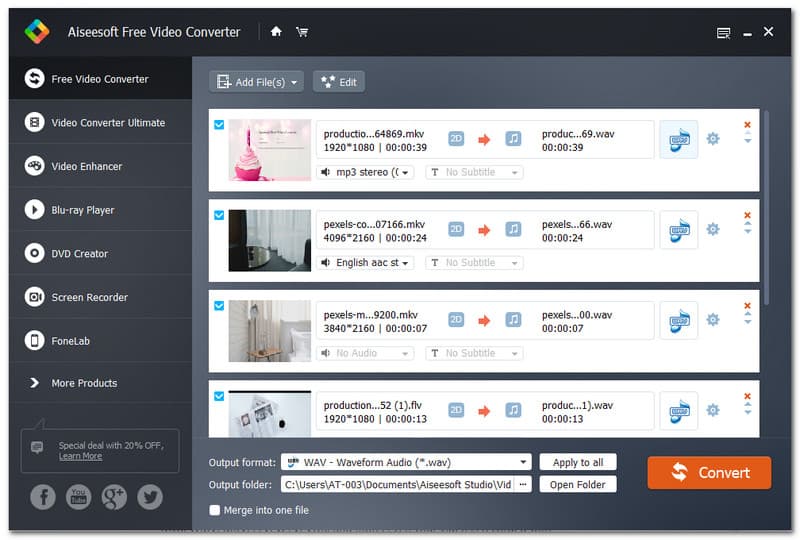This screenshot has width=800, height=540.
Task: Open the Facebook social icon
Action: point(42,497)
